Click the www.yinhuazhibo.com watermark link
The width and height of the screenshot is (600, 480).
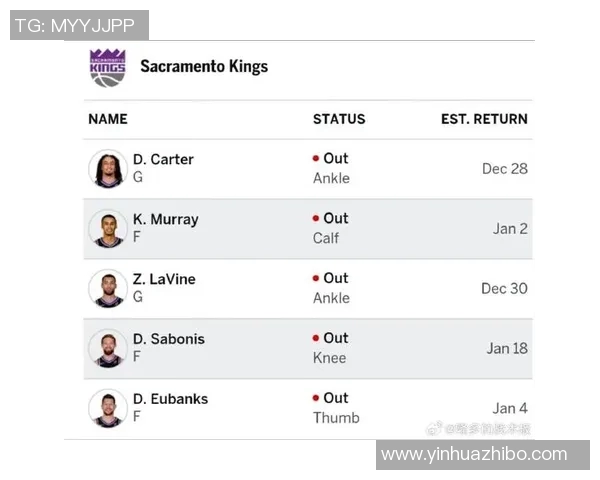[x=474, y=455]
